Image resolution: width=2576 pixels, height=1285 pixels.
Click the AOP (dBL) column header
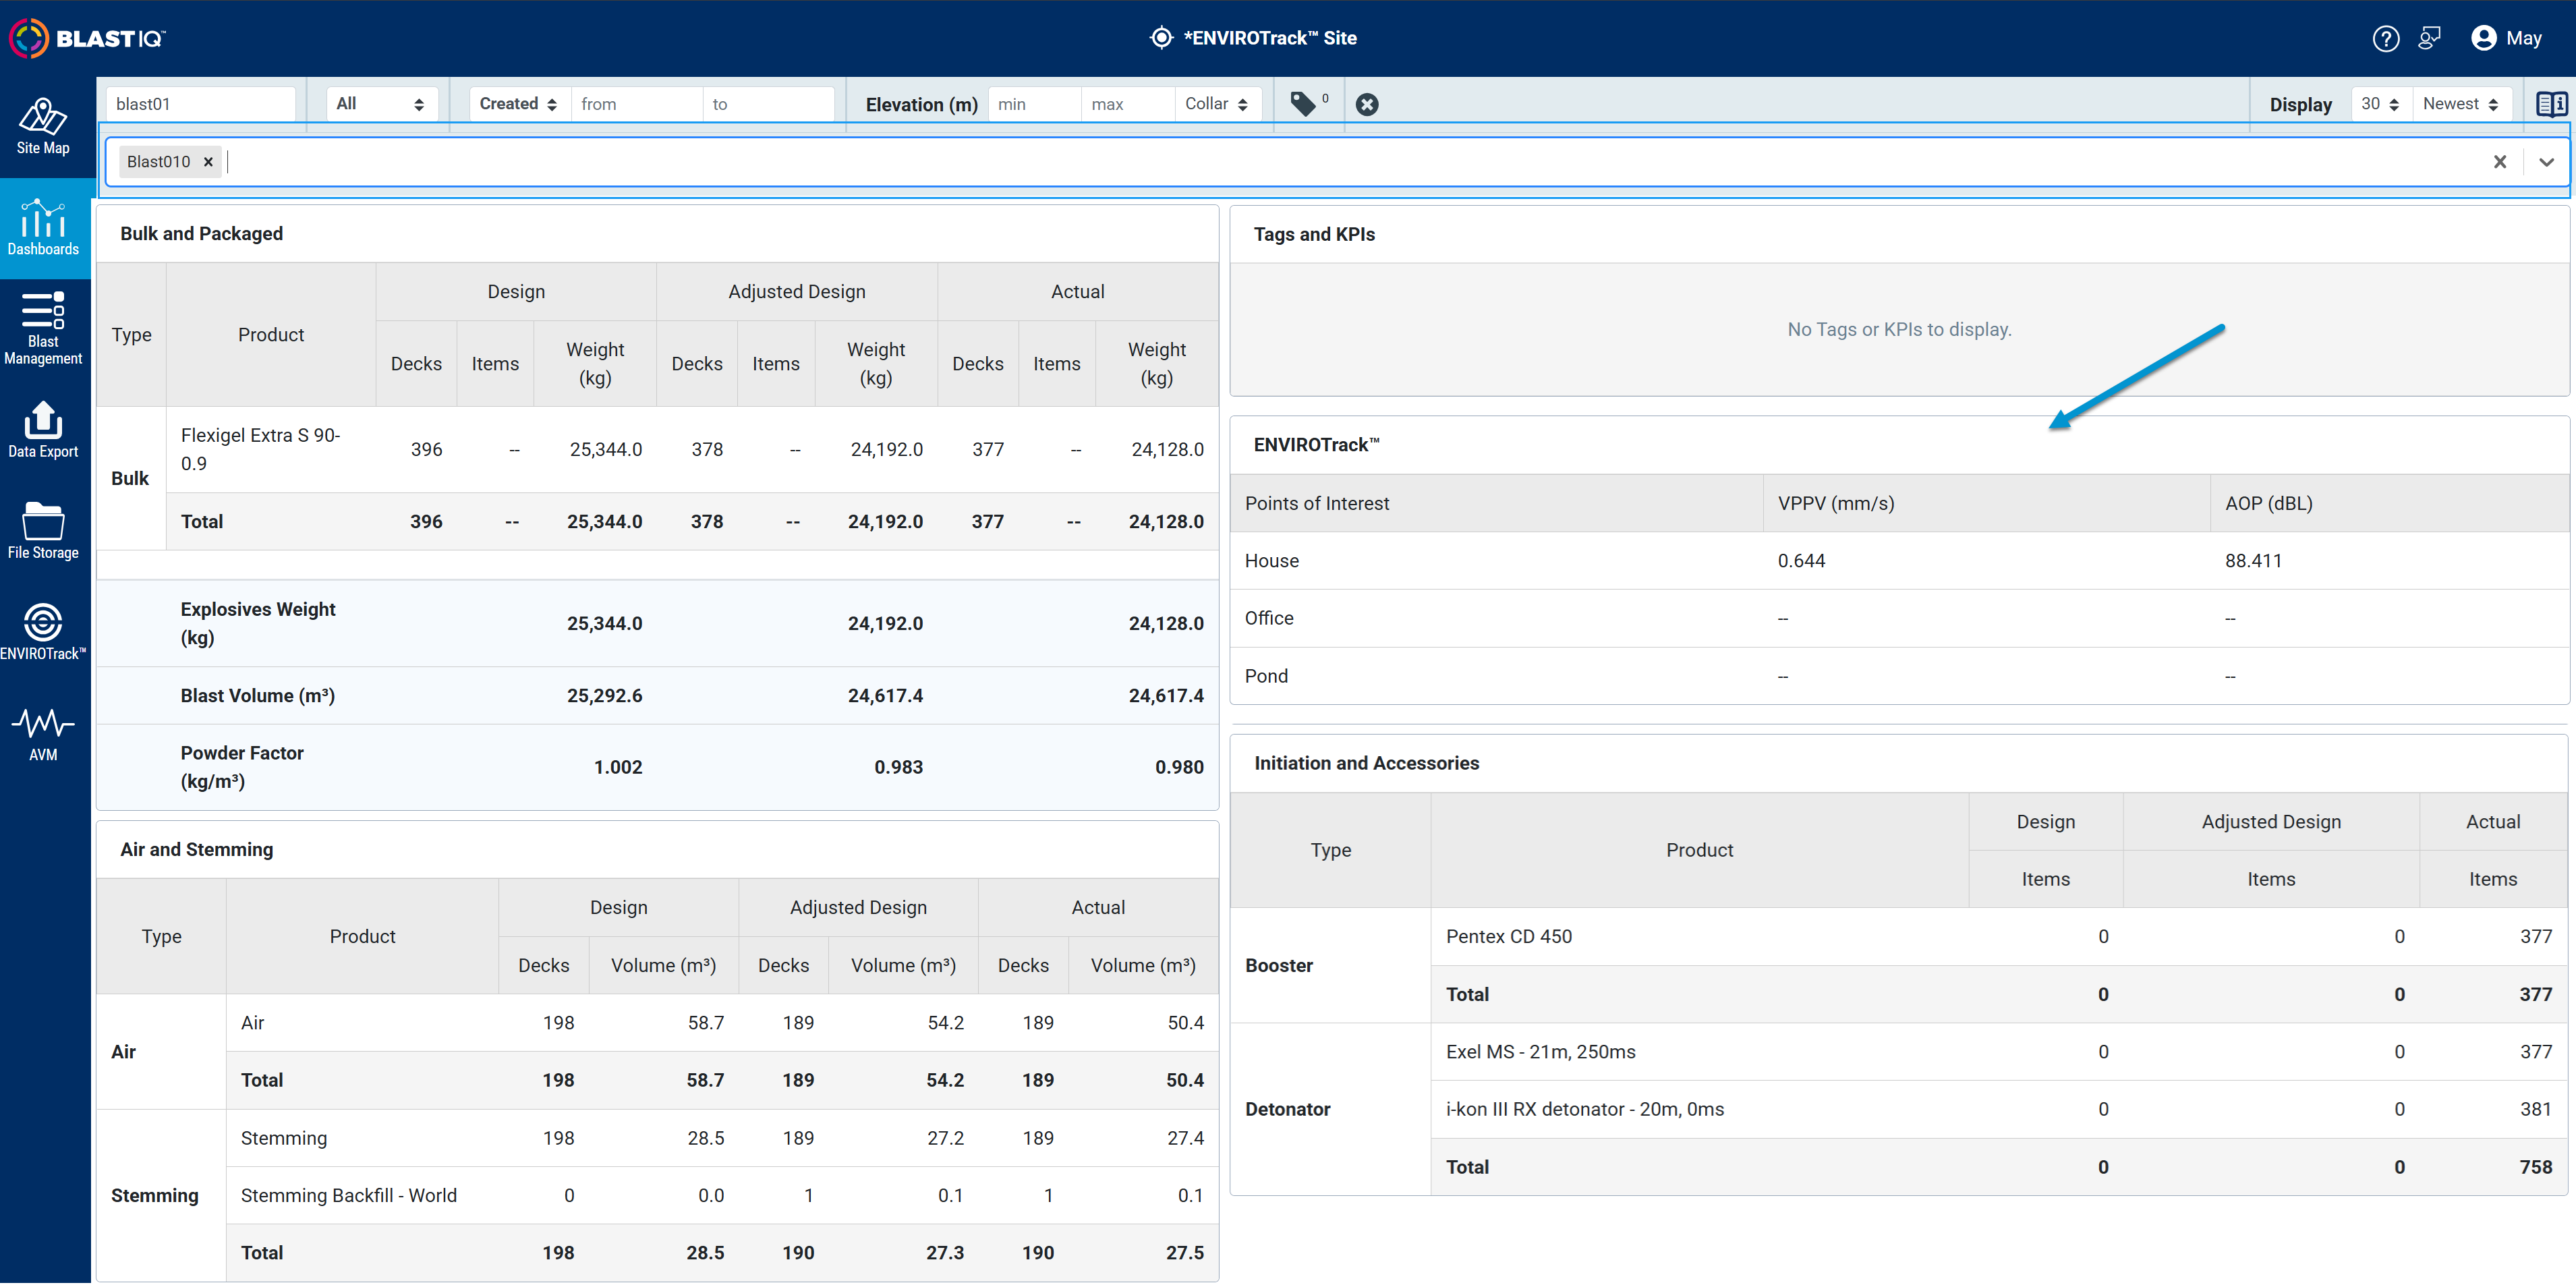pos(2268,503)
